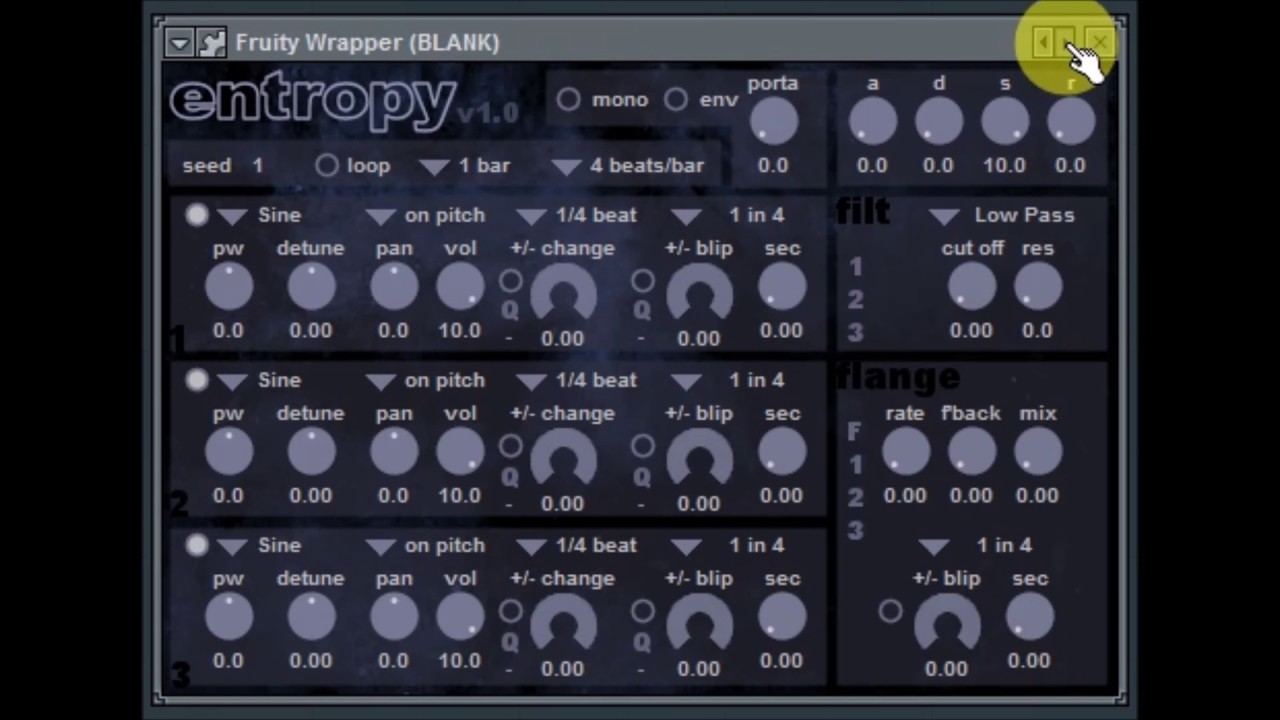Image resolution: width=1280 pixels, height=720 pixels.
Task: Toggle oscillator 1 blip Q radio
Action: (x=643, y=281)
